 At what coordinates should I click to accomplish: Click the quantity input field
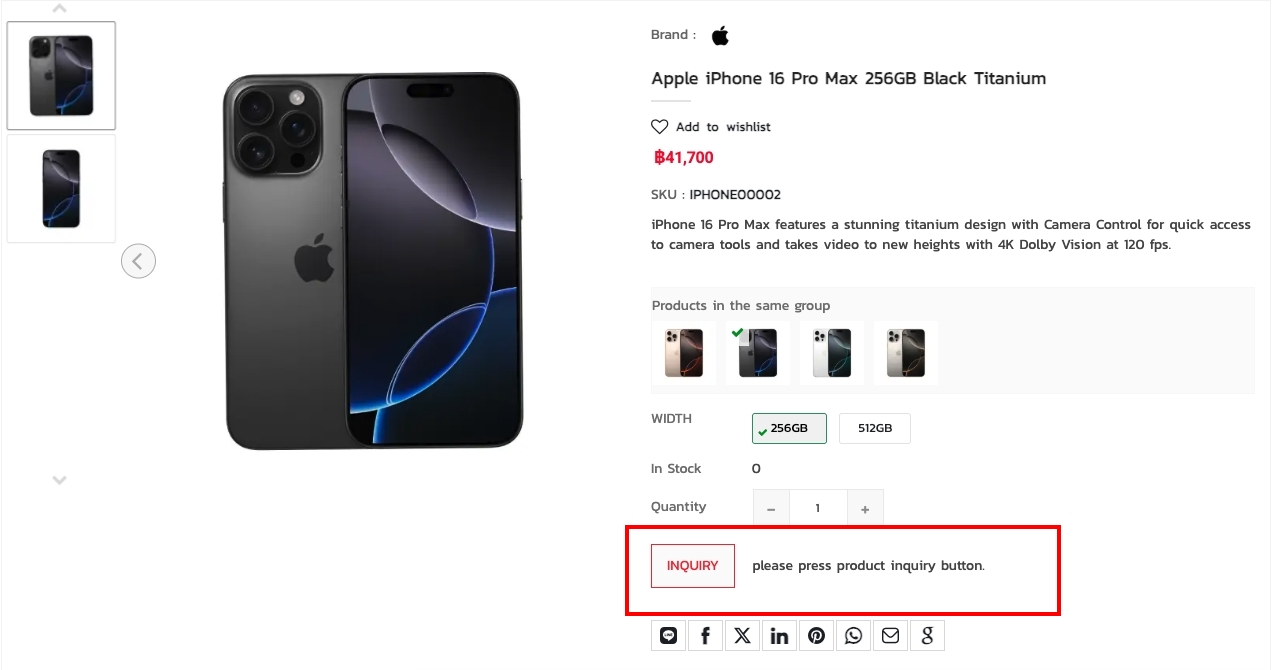pyautogui.click(x=818, y=509)
